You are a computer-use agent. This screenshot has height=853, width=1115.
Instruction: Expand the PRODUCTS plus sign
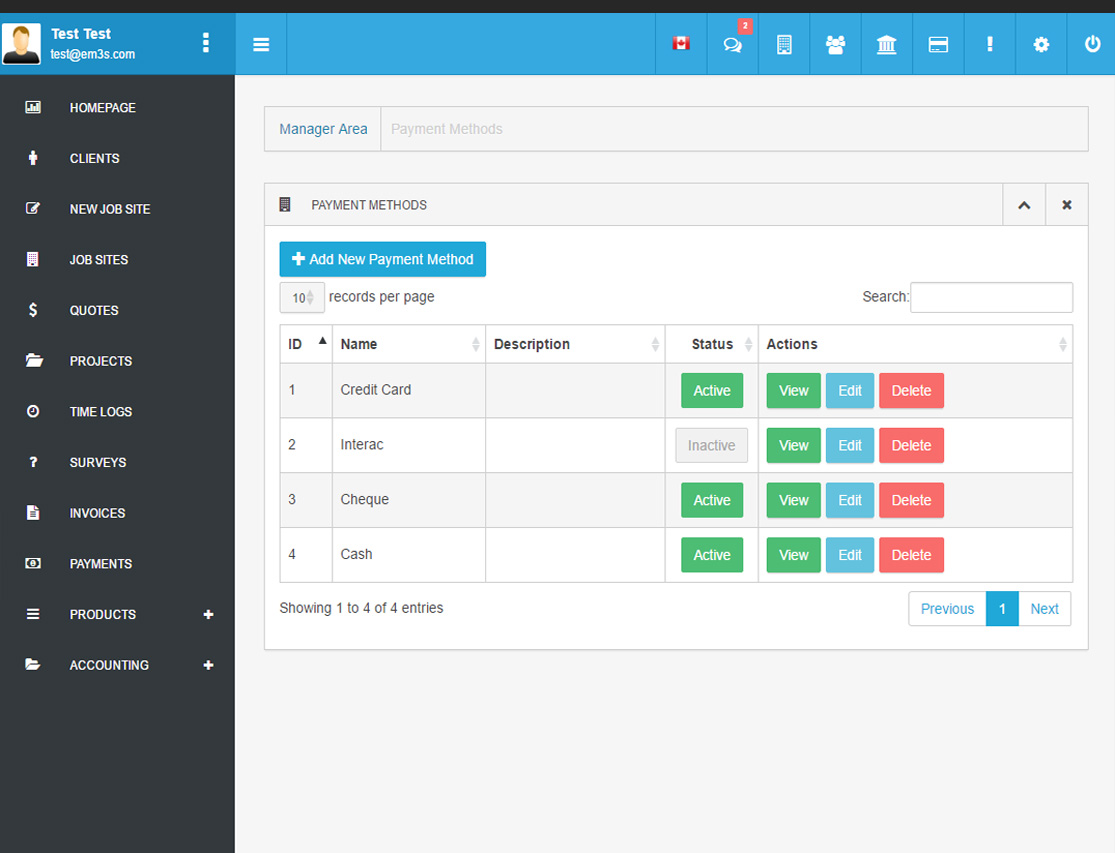click(208, 614)
